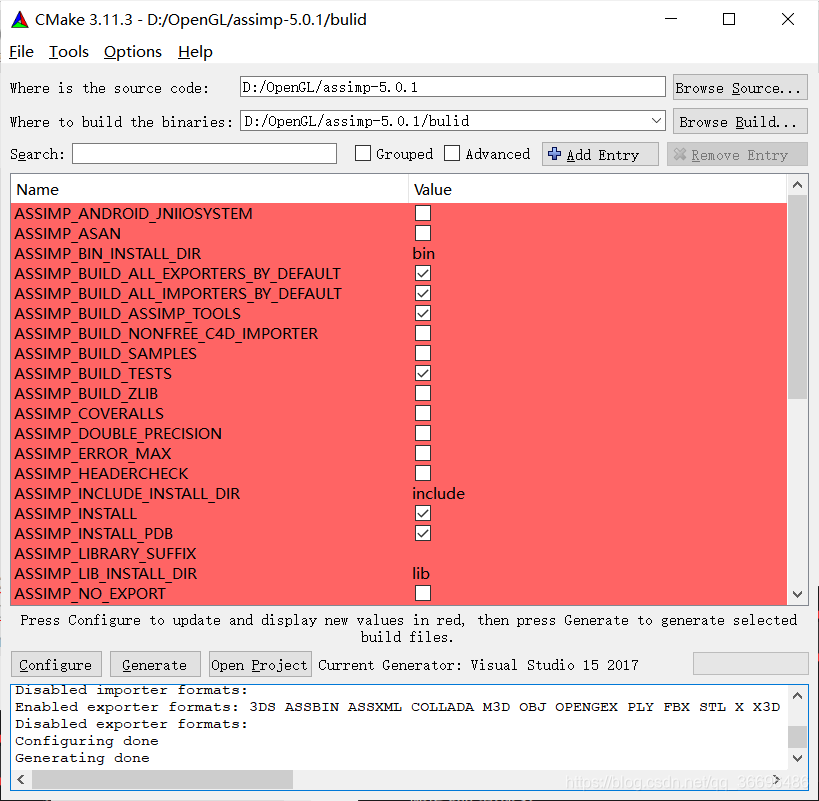Screen dimensions: 819x801
Task: Toggle ASSIMP_ANDROID_JNIIOSYSTEM checkbox
Action: point(423,213)
